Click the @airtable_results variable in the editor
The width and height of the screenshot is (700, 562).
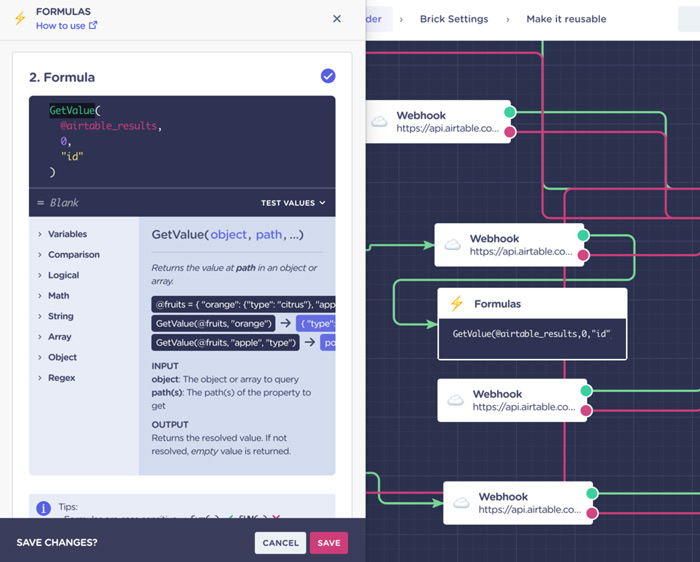(x=109, y=126)
